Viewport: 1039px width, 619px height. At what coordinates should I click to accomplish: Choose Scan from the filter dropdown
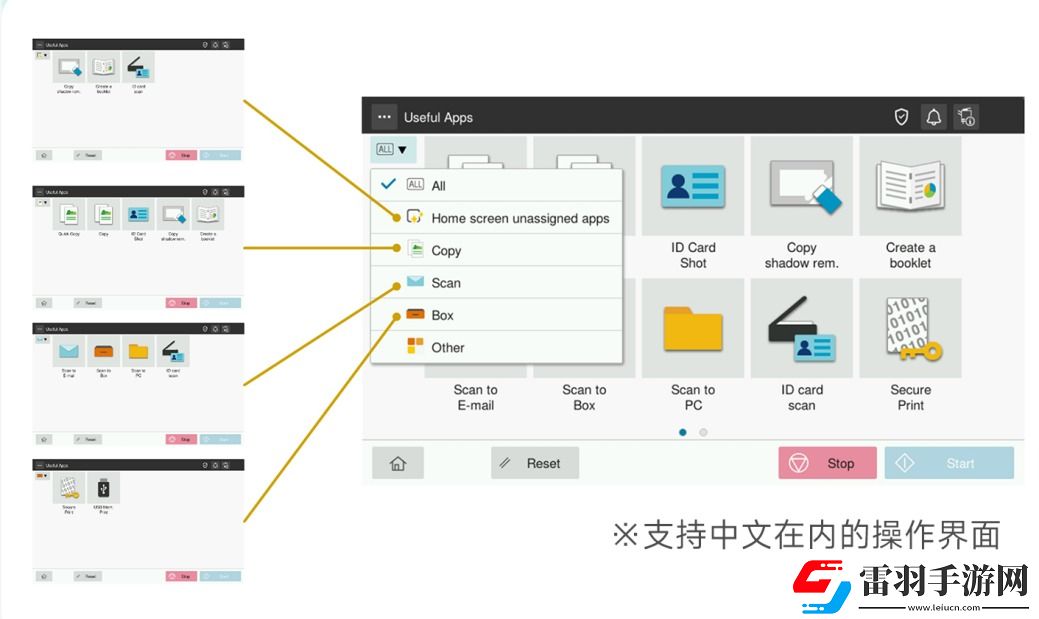pos(445,283)
